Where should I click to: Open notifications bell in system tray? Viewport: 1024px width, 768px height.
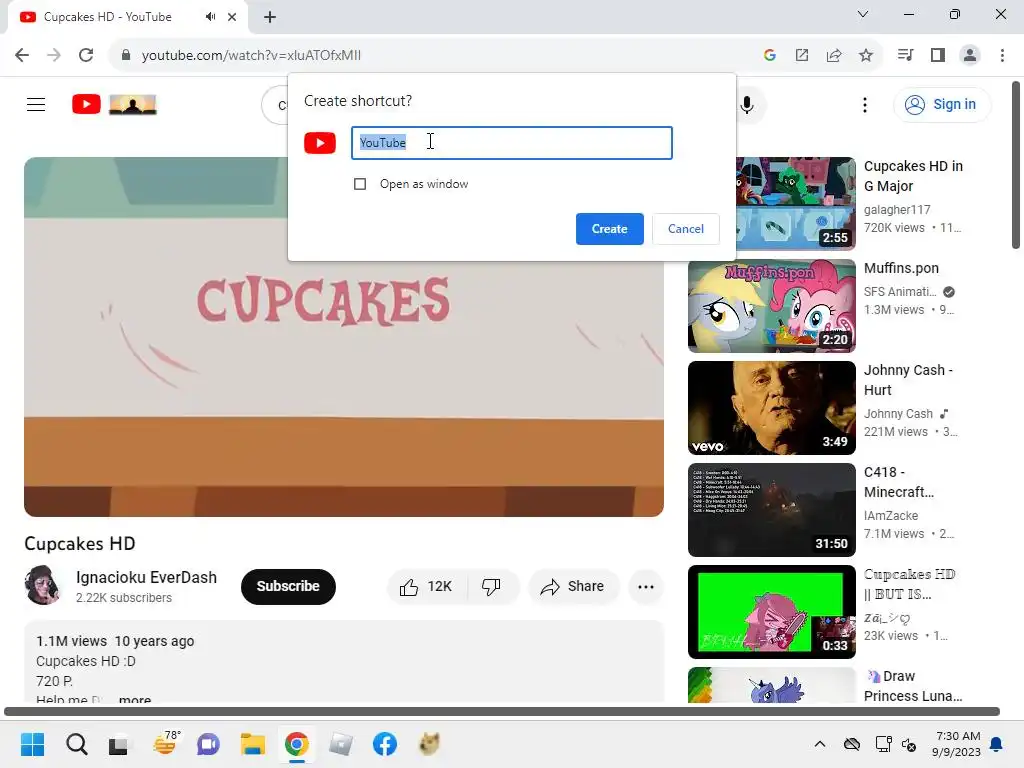click(997, 744)
